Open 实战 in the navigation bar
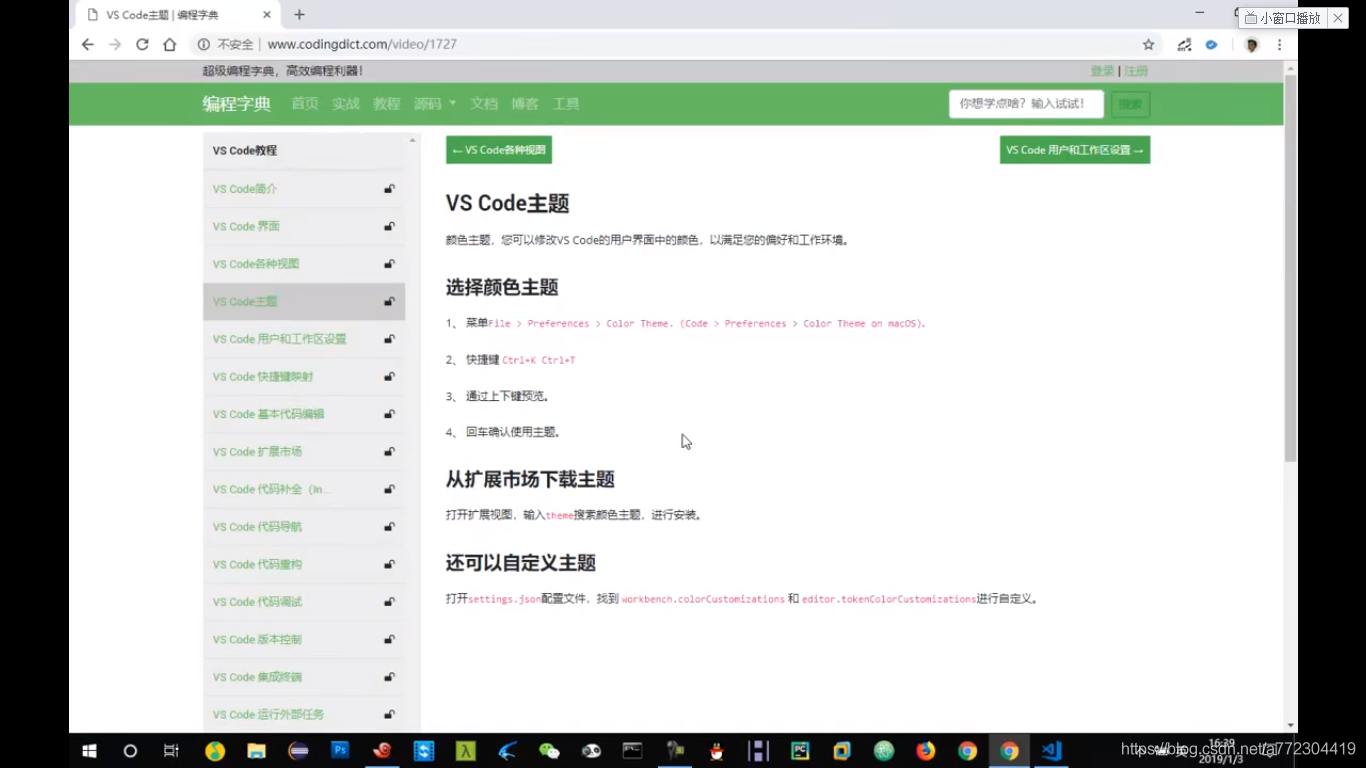Image resolution: width=1366 pixels, height=768 pixels. (x=345, y=104)
